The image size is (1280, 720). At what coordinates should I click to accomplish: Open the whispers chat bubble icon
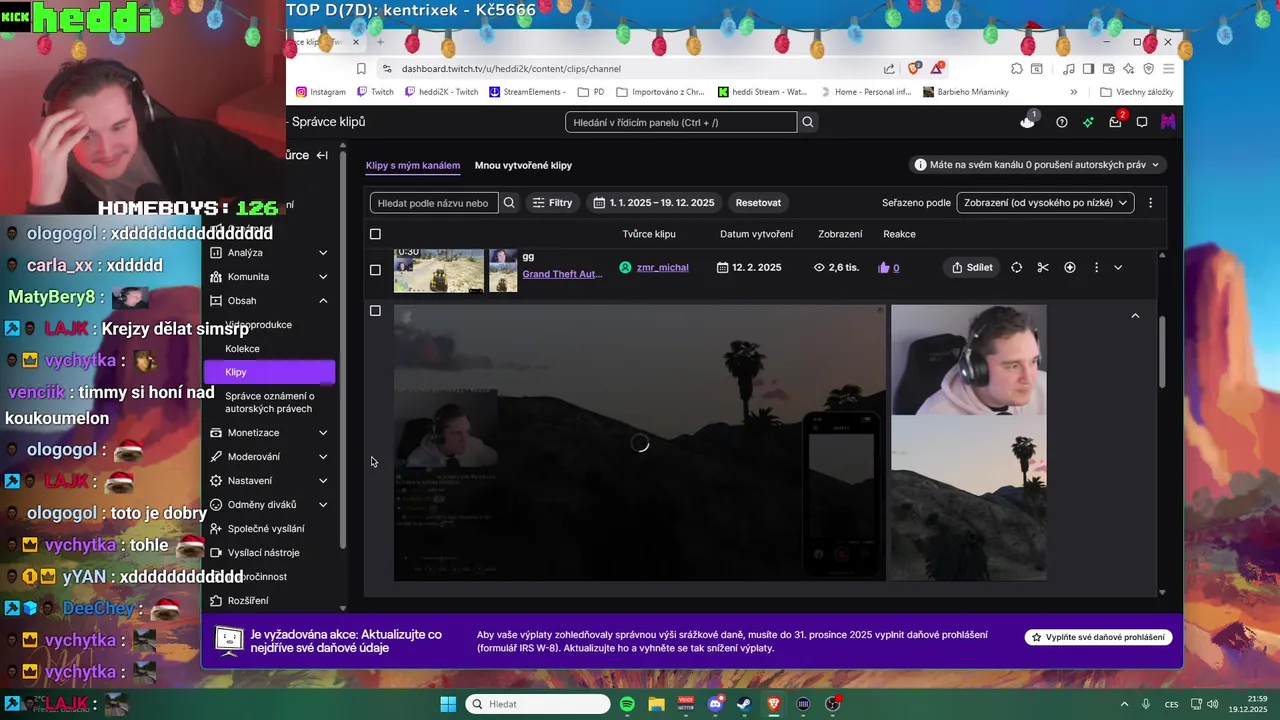tap(1141, 122)
